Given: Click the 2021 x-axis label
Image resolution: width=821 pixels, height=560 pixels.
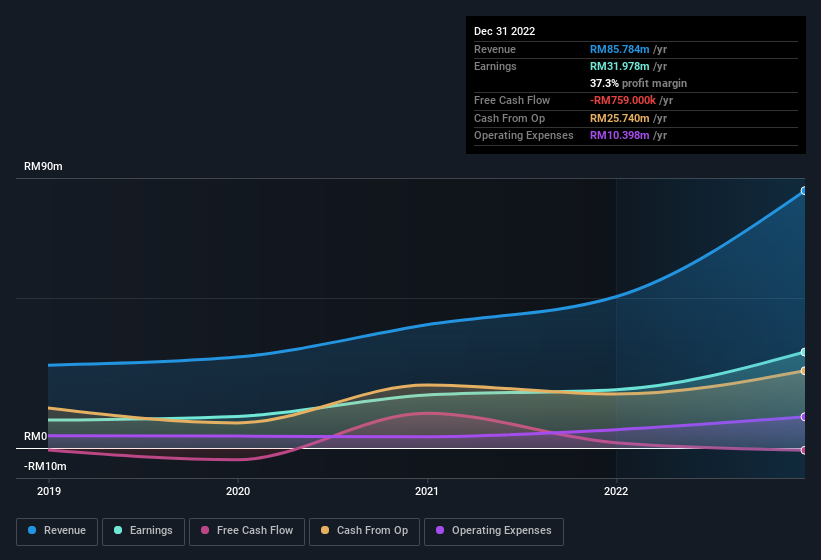Looking at the screenshot, I should tap(427, 491).
